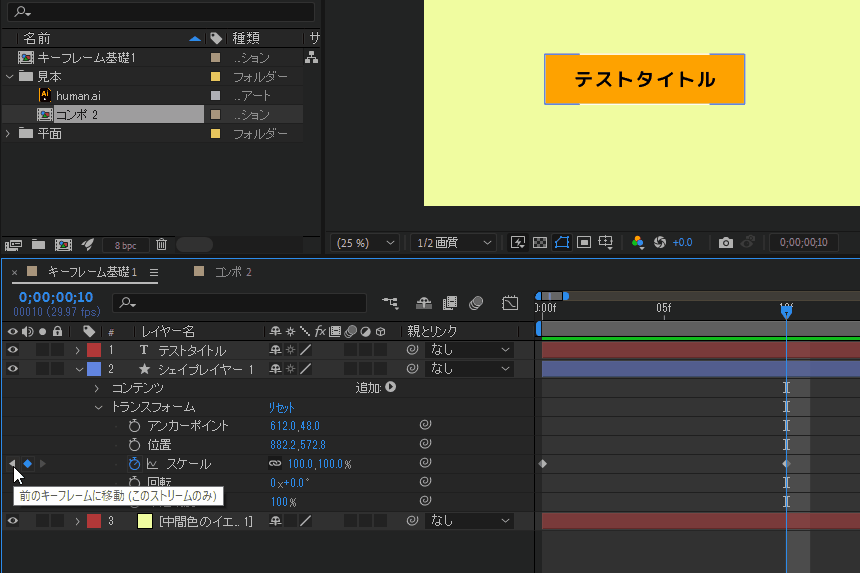Collapse トランスフォーム property group
This screenshot has height=573, width=860.
[98, 407]
